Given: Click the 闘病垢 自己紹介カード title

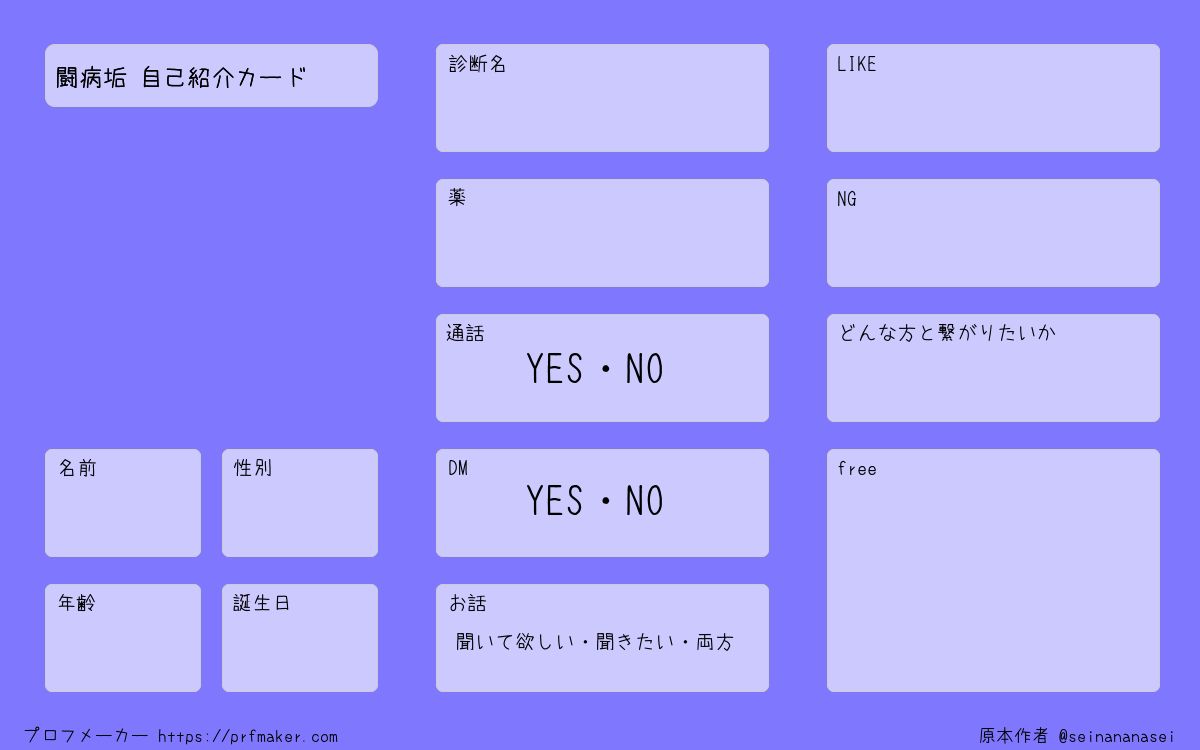Looking at the screenshot, I should [x=181, y=77].
